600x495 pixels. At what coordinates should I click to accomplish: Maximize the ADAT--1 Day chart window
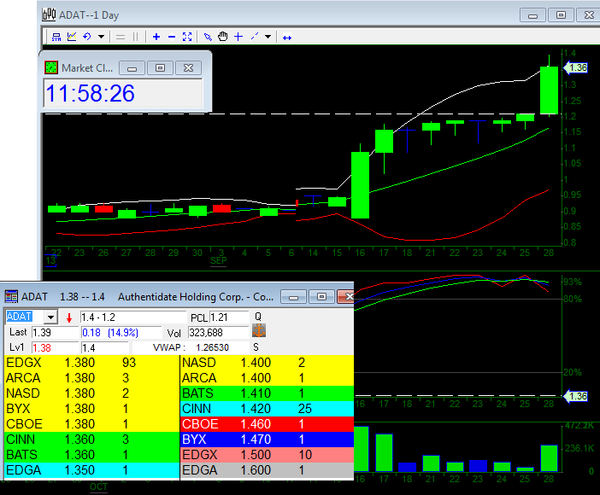[x=561, y=15]
